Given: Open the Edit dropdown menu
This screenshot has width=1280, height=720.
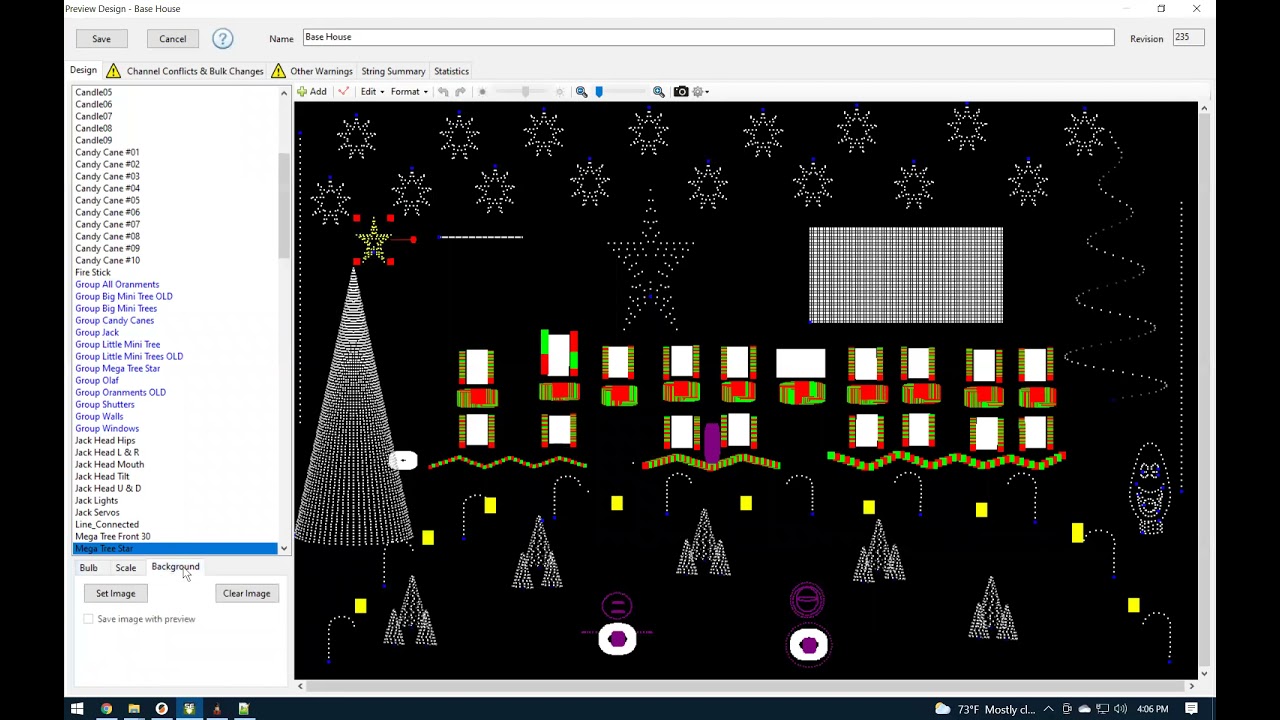Looking at the screenshot, I should click(x=371, y=92).
